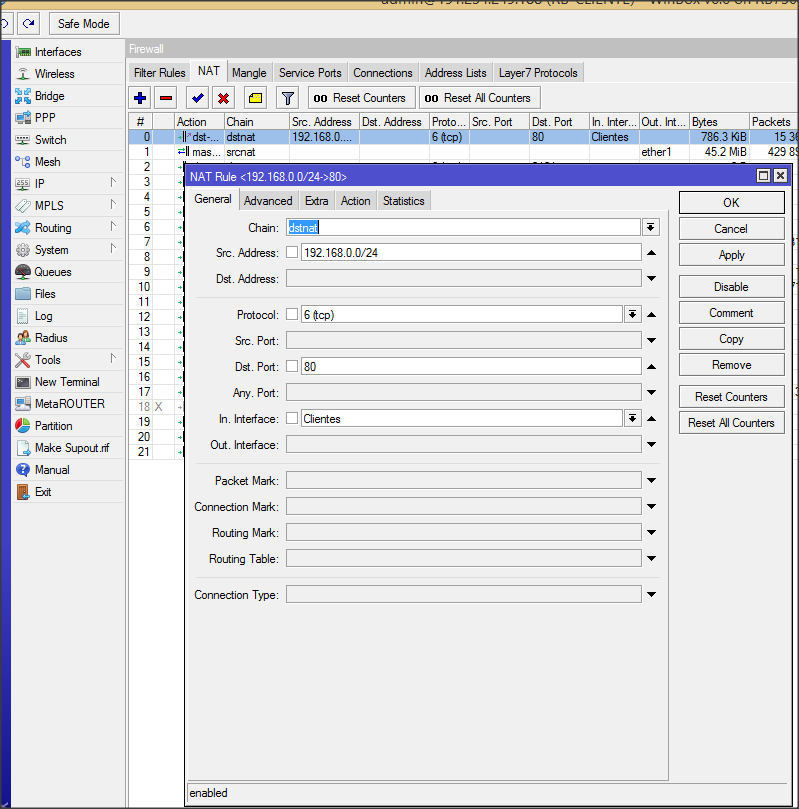Open Wireless in the sidebar
Image resolution: width=799 pixels, height=809 pixels.
coord(54,74)
